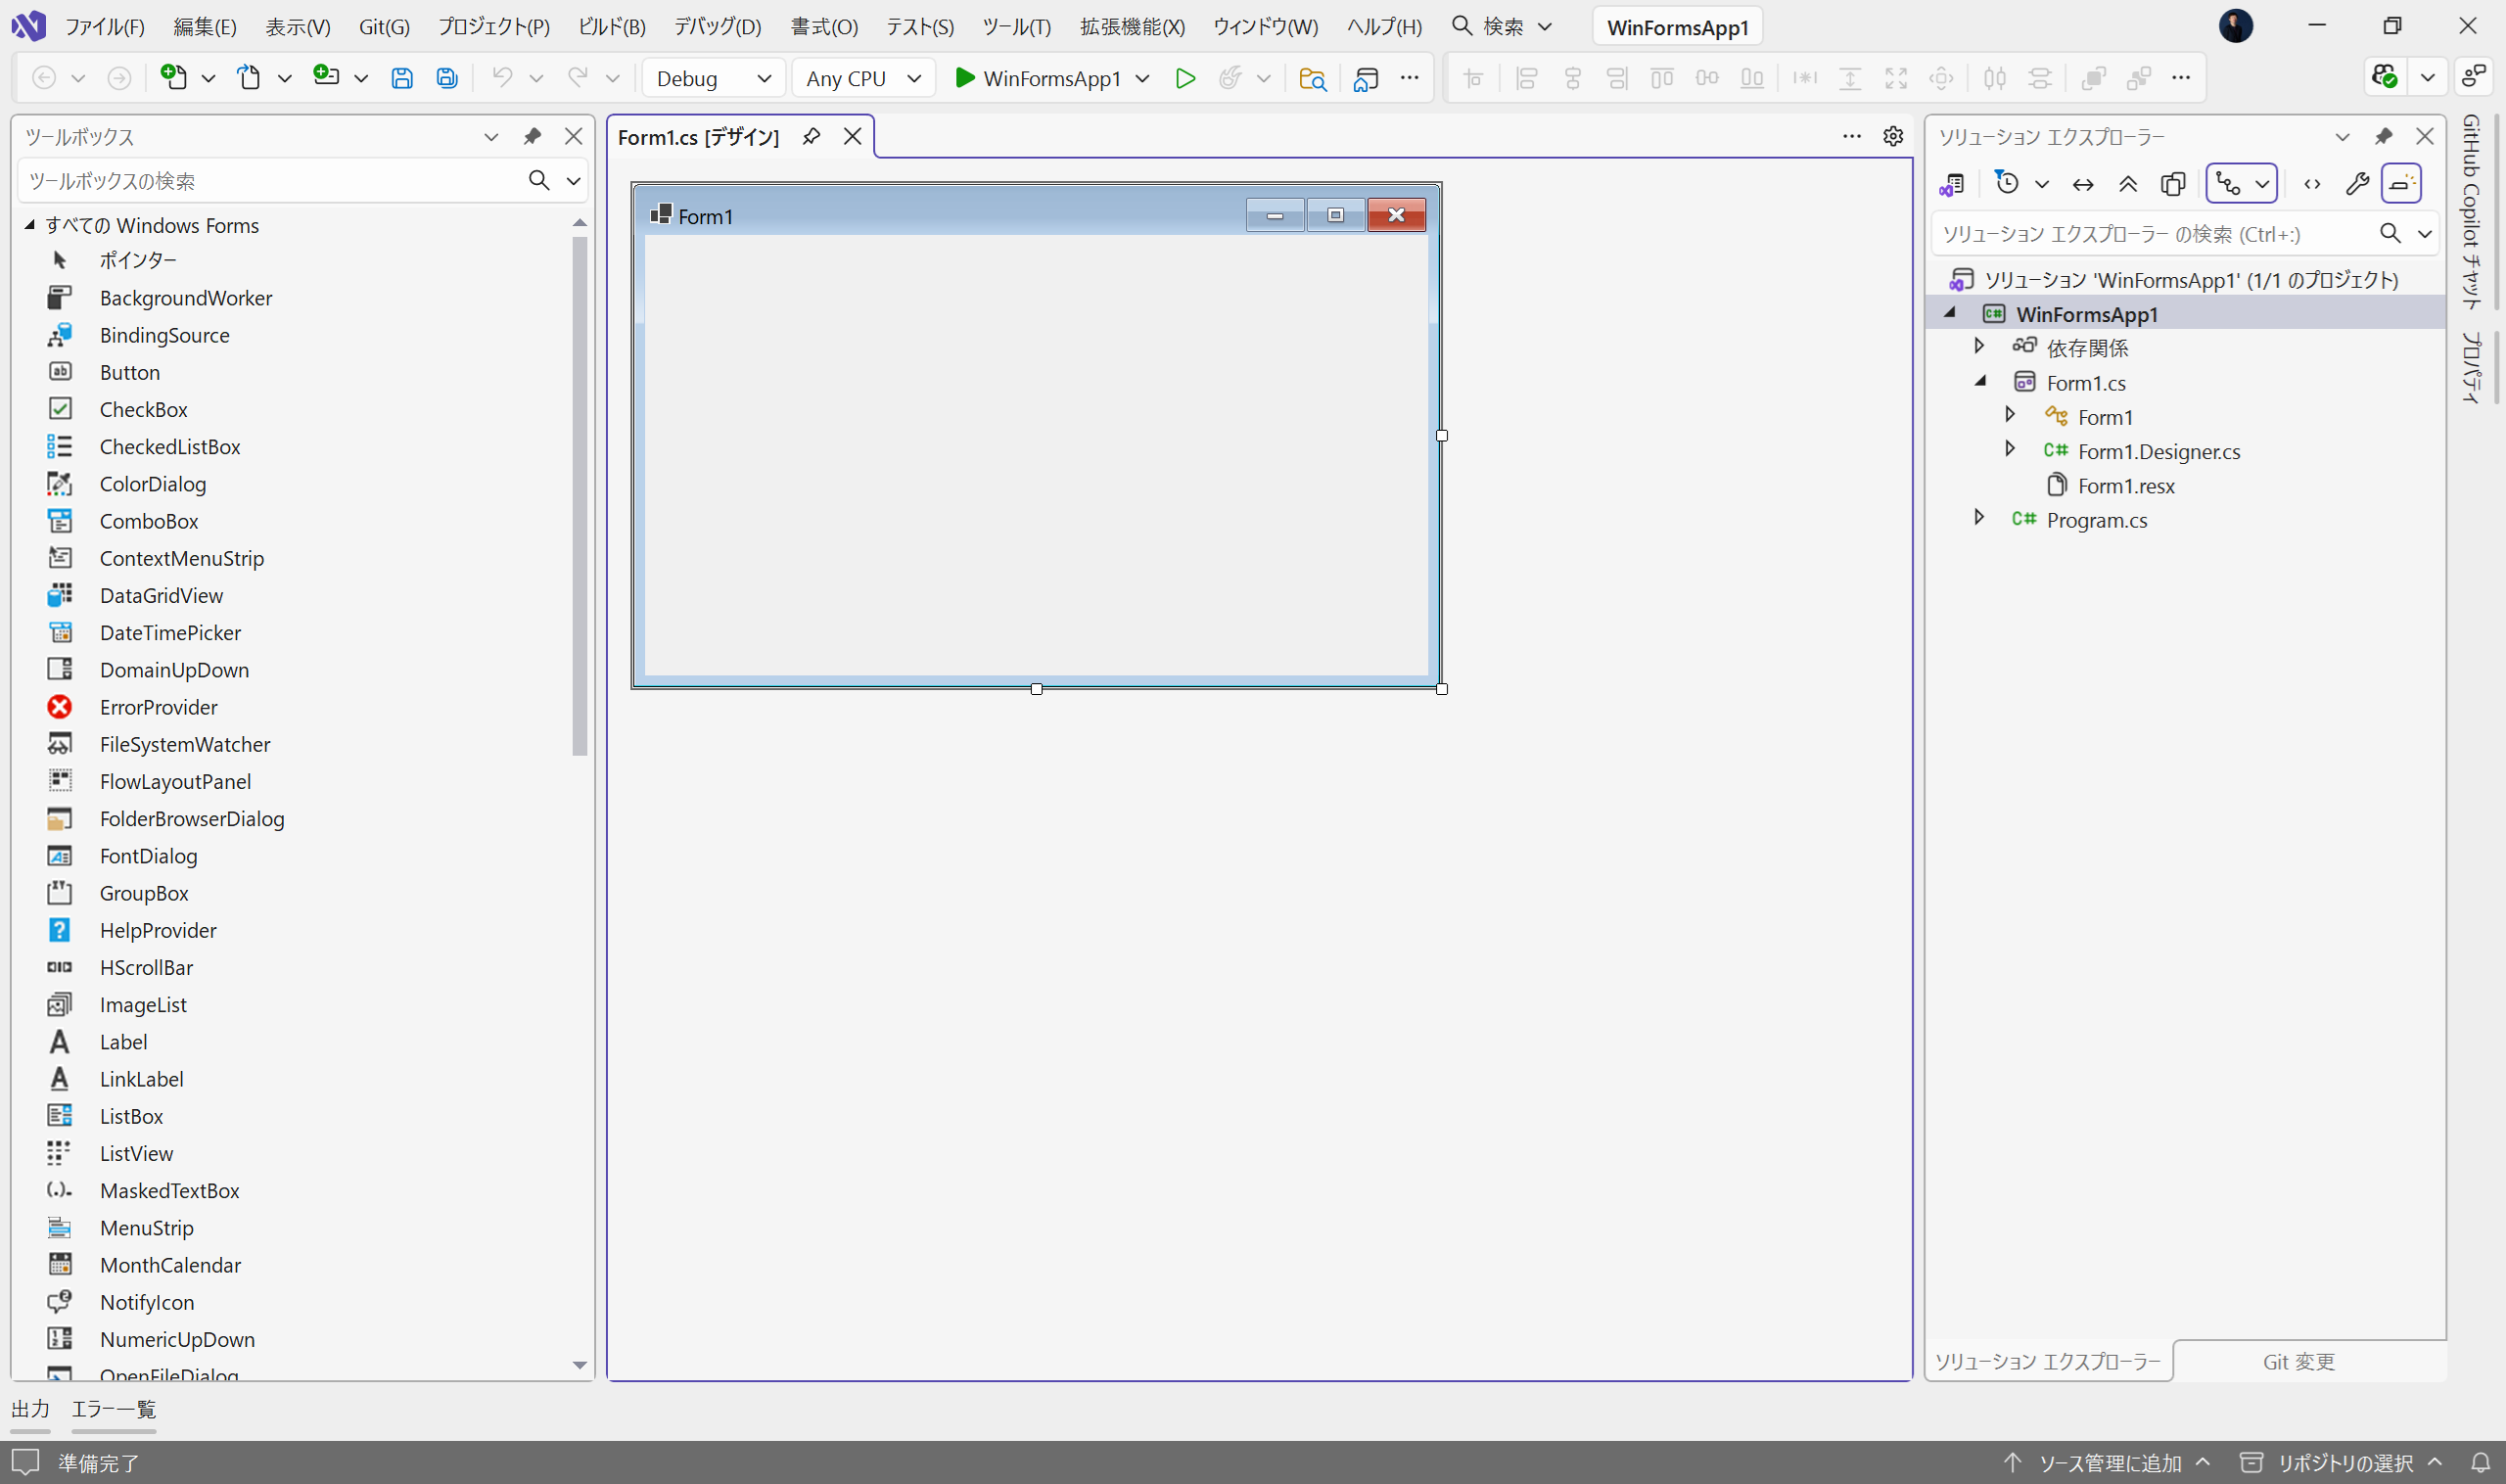
Task: Click the Sync with Active Document arrows icon
Action: click(x=2083, y=184)
